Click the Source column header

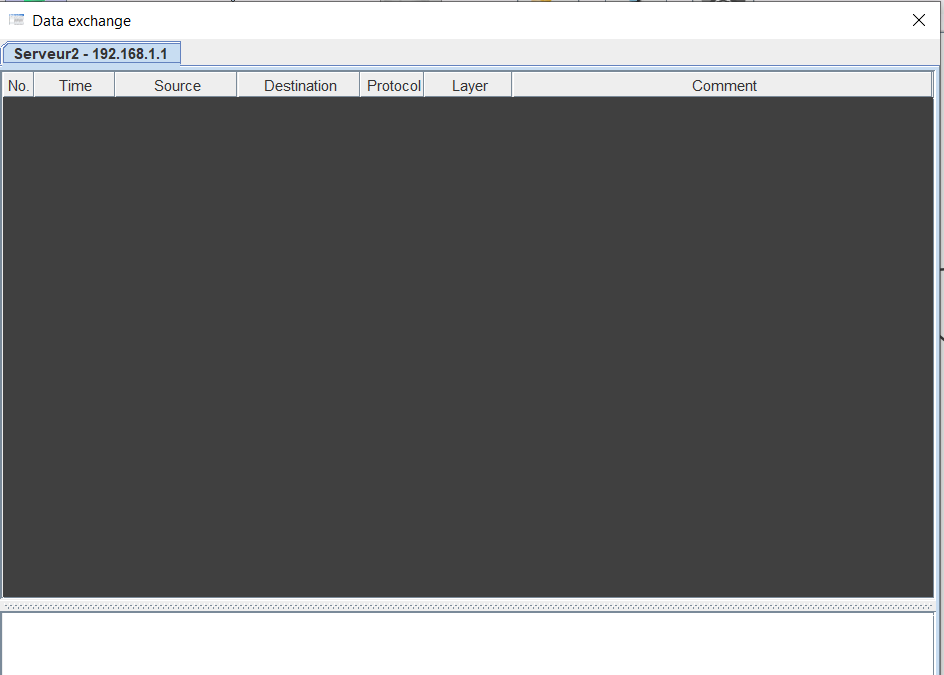[177, 86]
